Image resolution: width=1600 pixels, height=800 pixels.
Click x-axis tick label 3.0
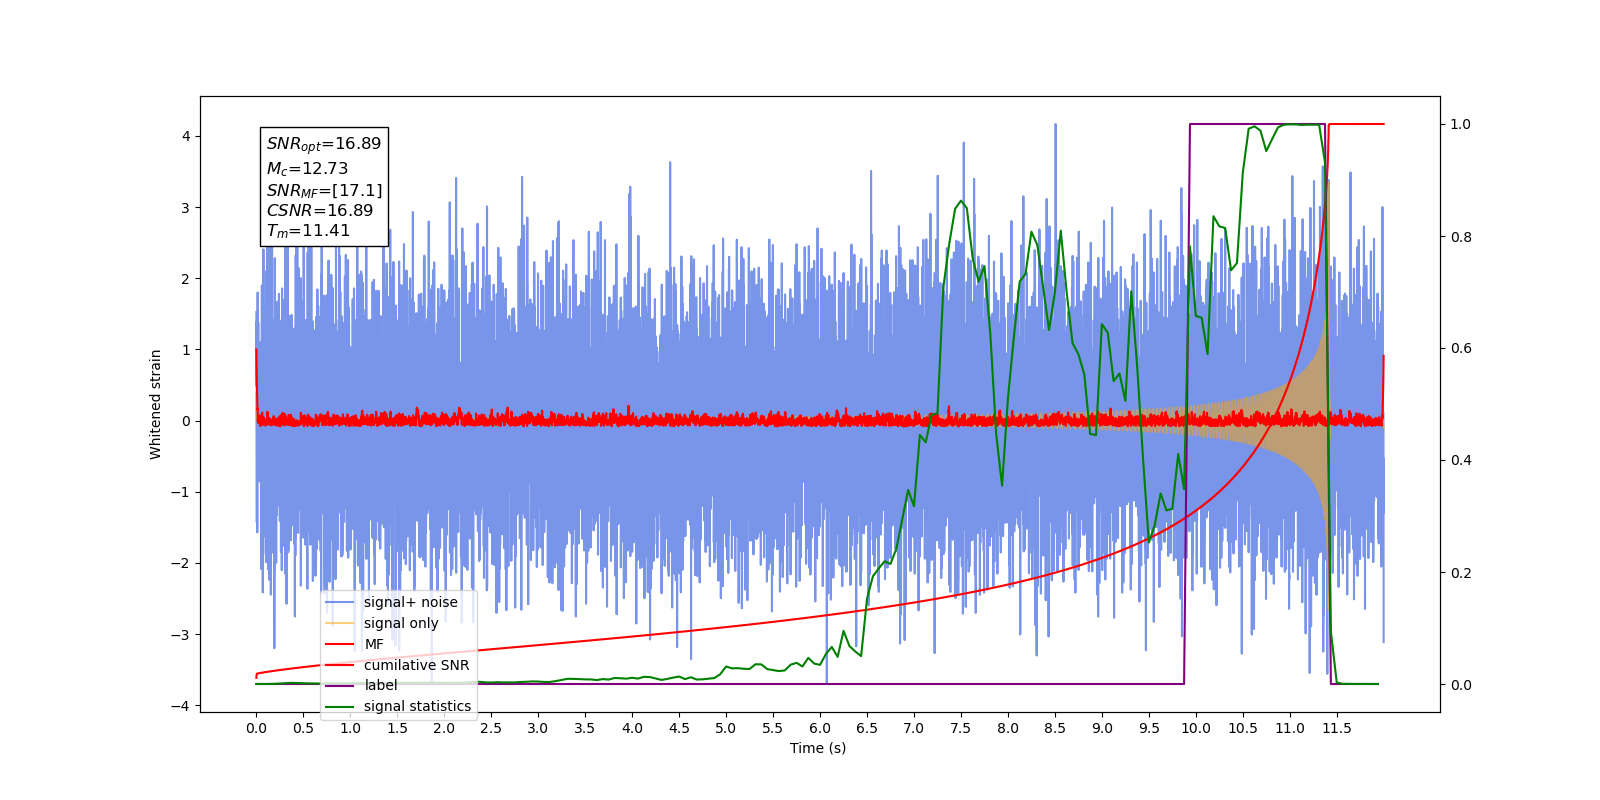538,728
